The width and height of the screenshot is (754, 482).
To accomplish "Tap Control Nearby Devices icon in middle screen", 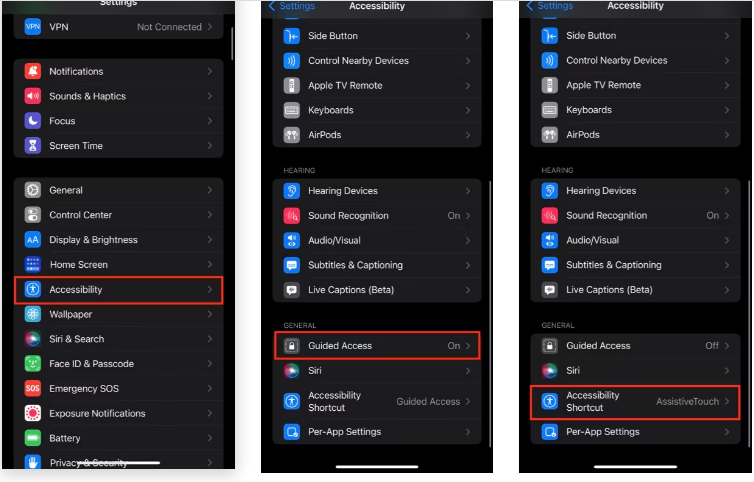I will pos(291,61).
